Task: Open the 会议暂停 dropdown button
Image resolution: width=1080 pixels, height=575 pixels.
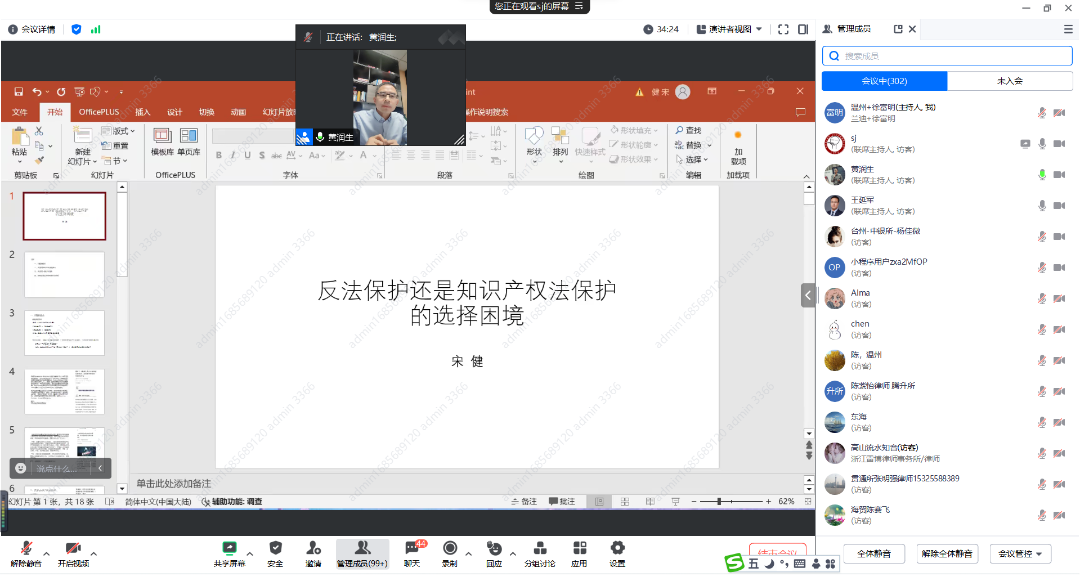Action: (x=1019, y=553)
